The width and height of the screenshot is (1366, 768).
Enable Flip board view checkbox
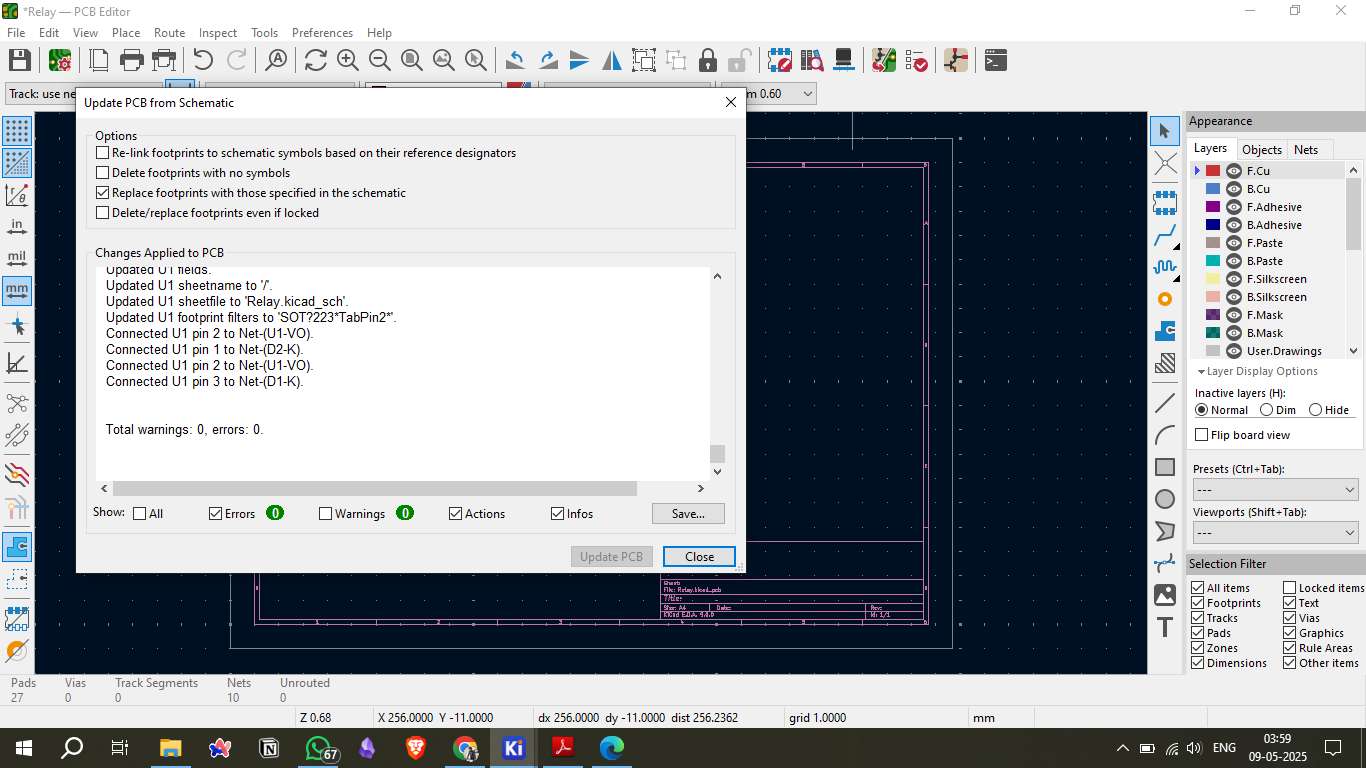(1202, 435)
